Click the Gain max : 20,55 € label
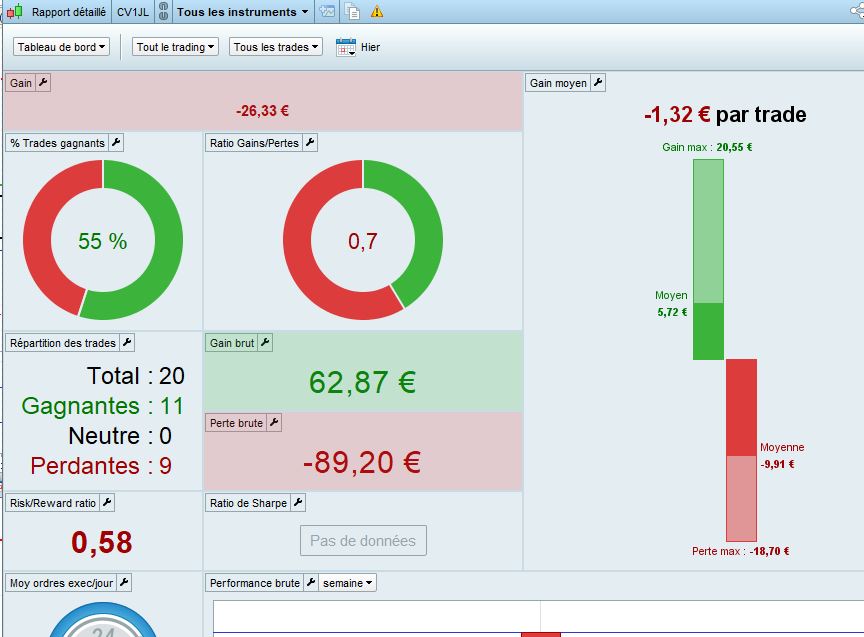 707,147
